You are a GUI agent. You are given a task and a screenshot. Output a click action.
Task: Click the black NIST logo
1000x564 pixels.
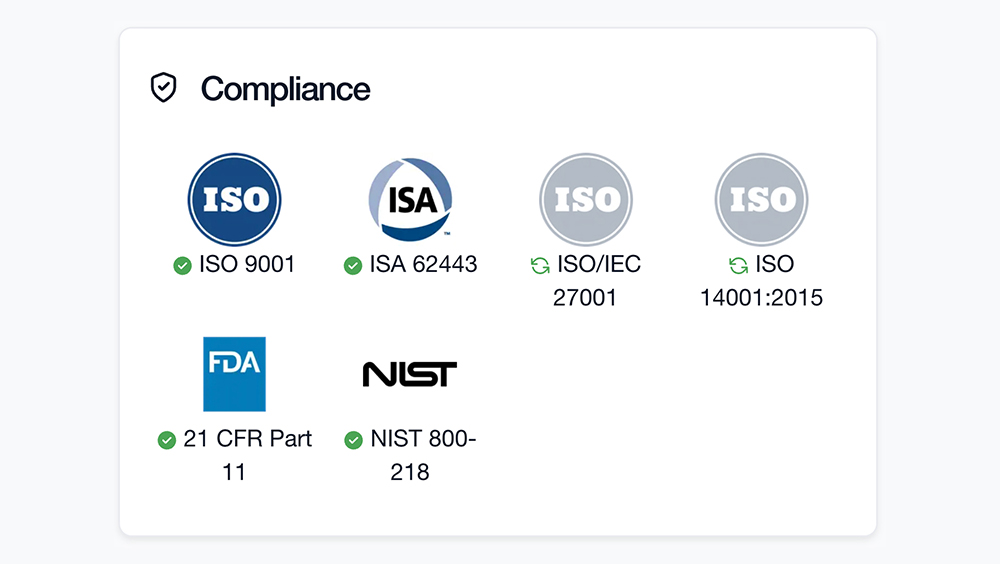(410, 374)
